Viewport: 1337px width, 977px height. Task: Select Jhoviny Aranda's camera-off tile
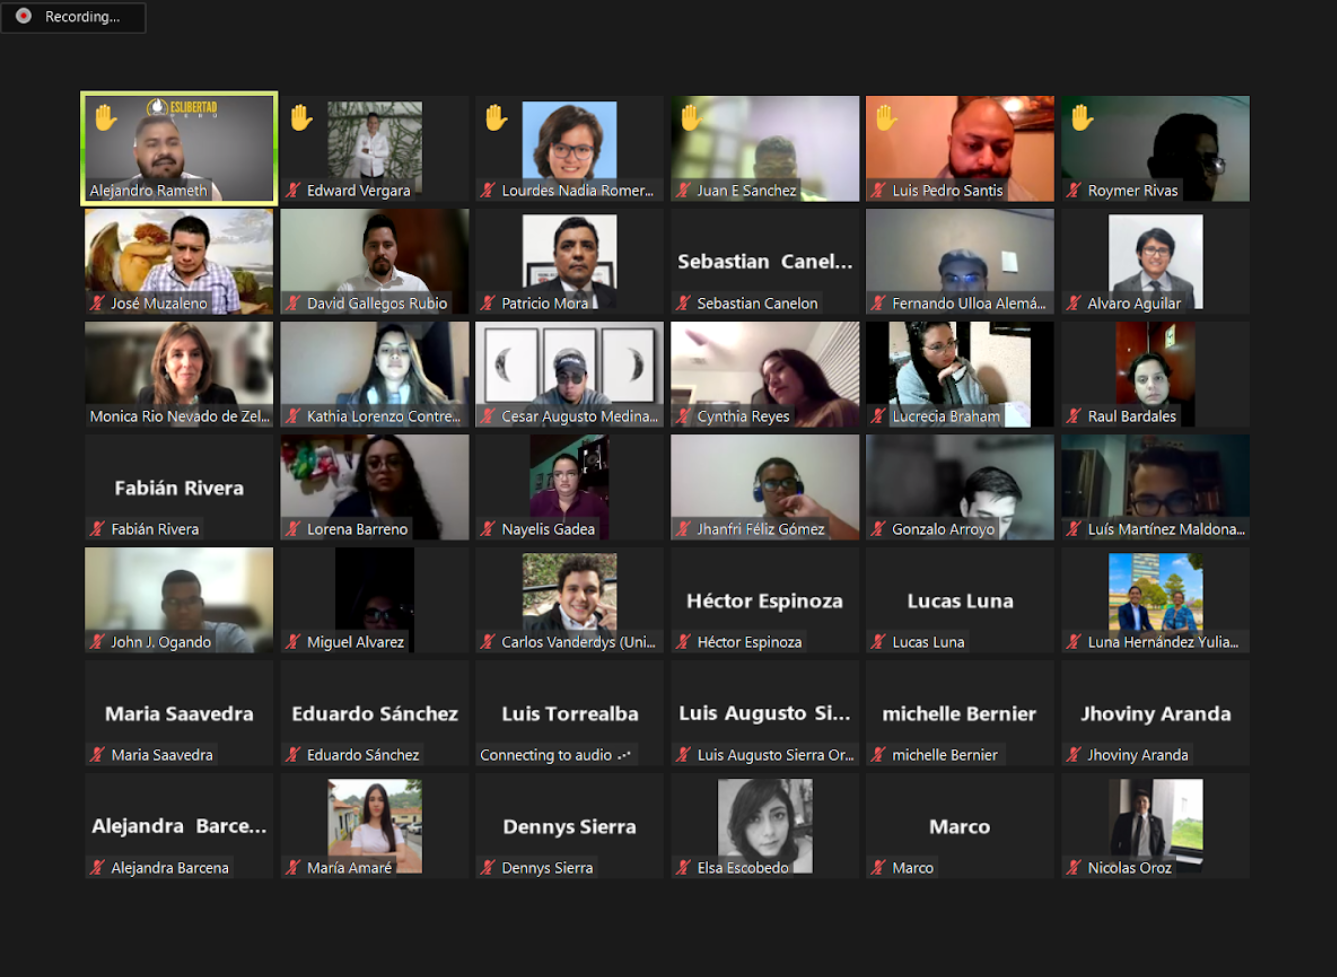click(1156, 713)
